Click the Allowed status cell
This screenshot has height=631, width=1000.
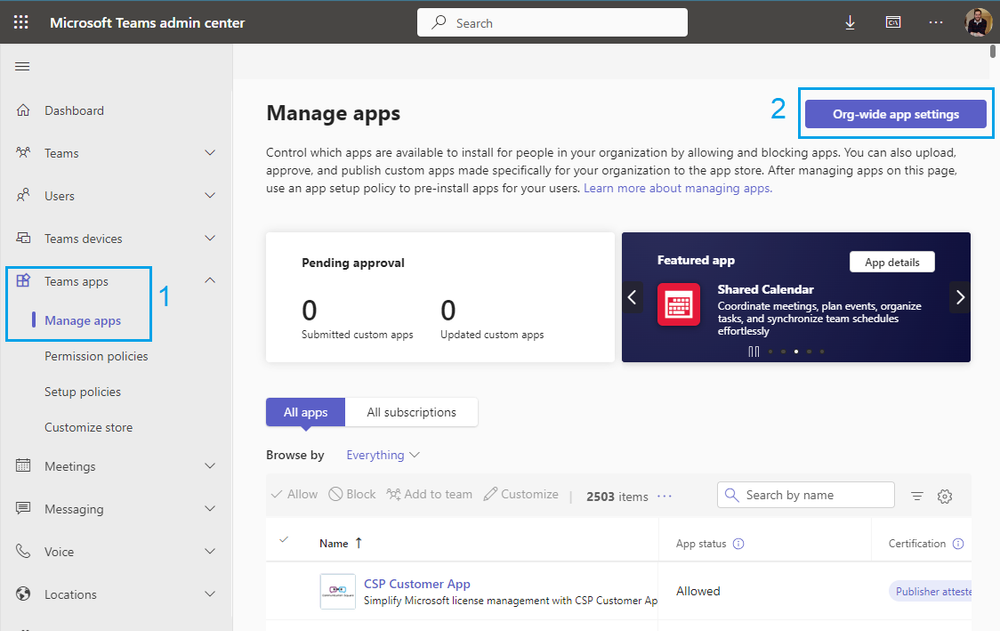pyautogui.click(x=698, y=591)
